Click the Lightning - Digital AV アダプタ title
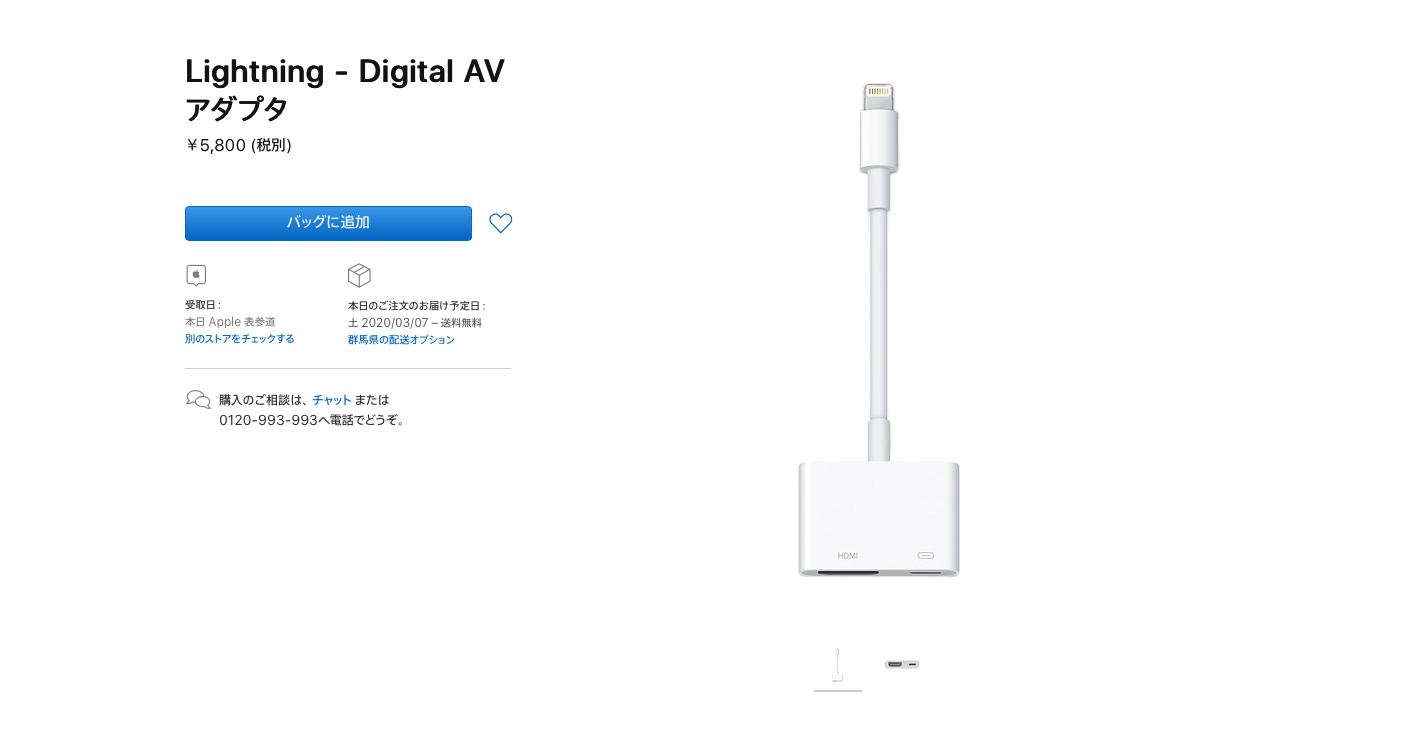The width and height of the screenshot is (1408, 729). tap(345, 89)
